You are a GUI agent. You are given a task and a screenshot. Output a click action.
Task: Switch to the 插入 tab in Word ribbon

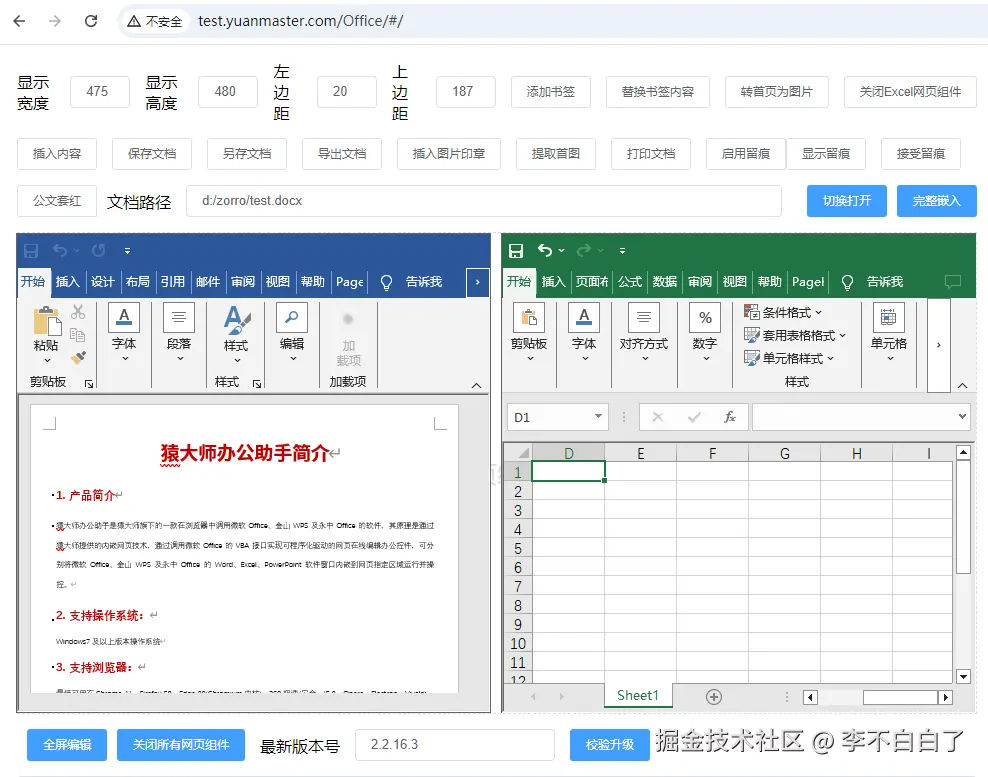(67, 281)
